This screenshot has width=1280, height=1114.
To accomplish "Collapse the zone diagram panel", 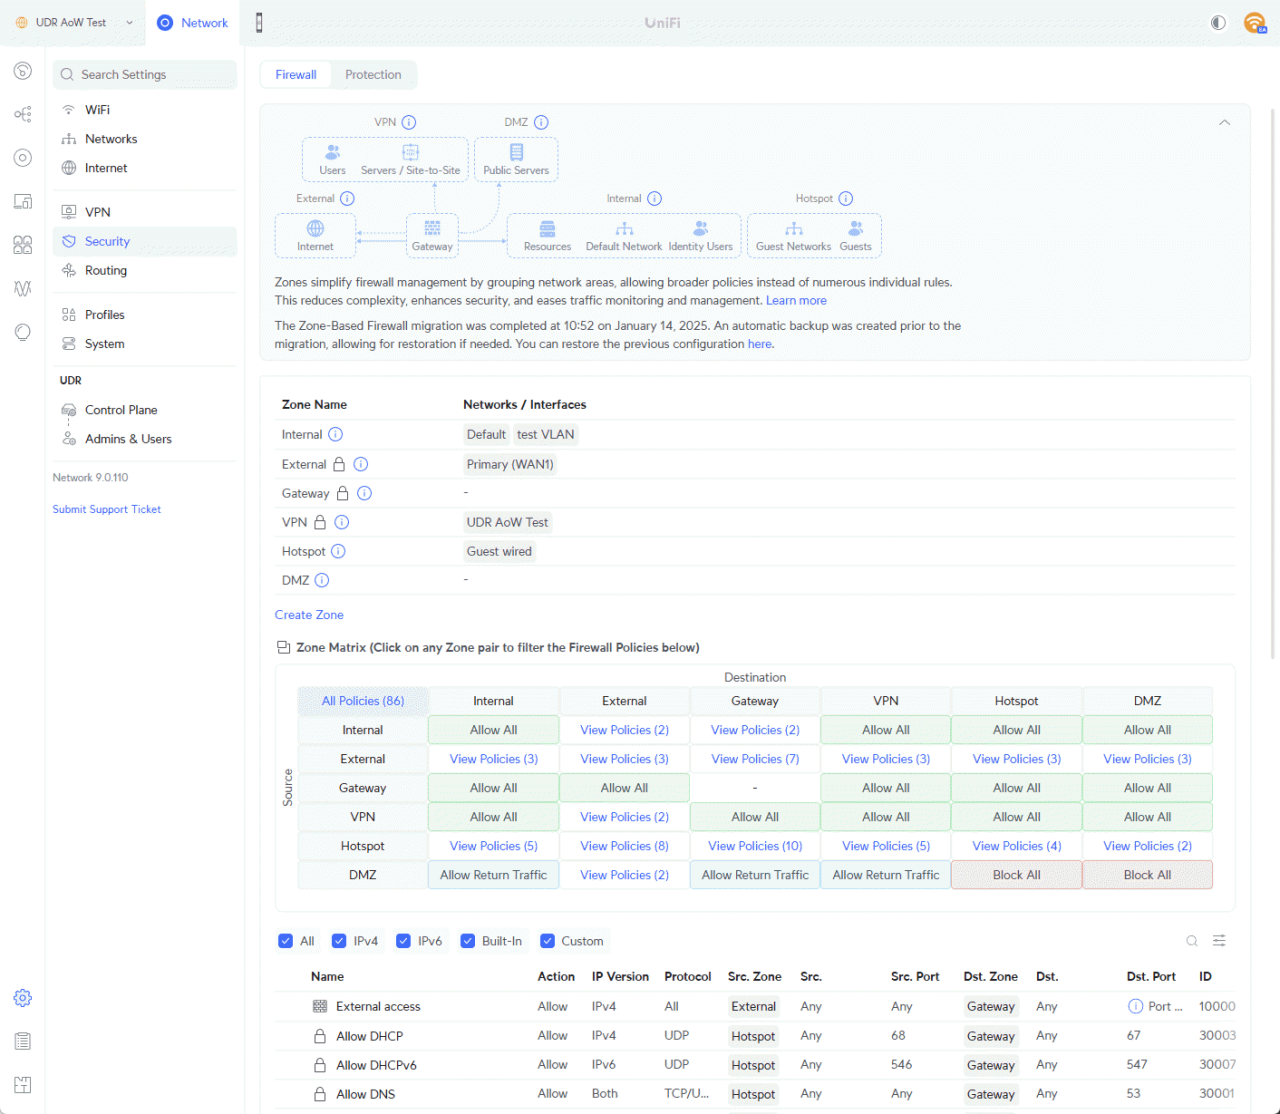I will click(1224, 123).
